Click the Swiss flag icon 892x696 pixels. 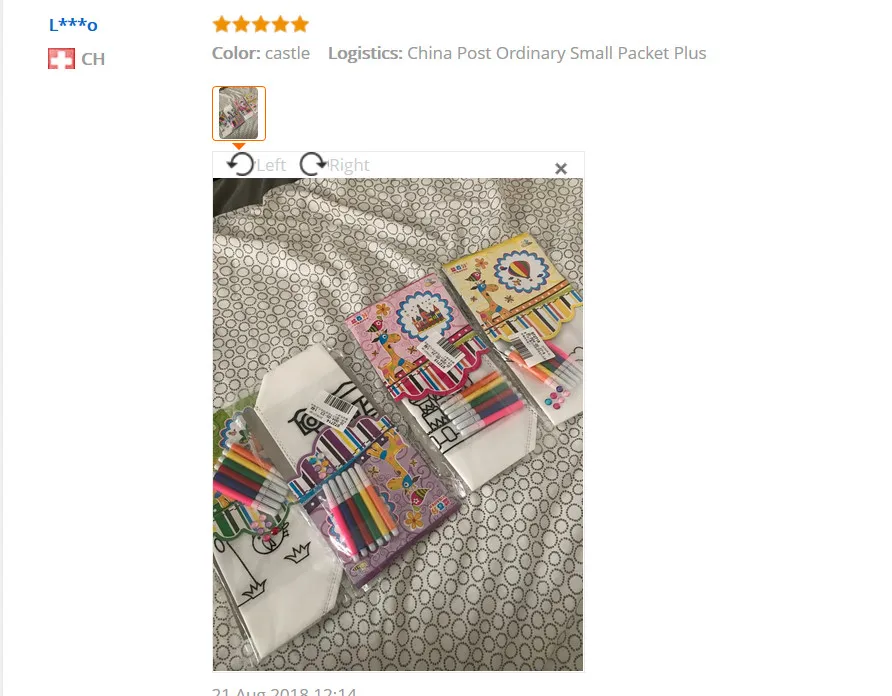click(61, 59)
